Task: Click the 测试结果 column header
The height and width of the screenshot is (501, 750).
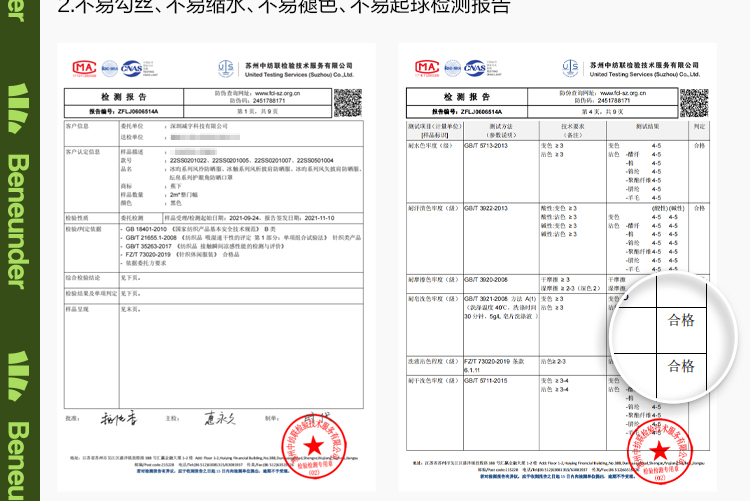Action: [647, 126]
